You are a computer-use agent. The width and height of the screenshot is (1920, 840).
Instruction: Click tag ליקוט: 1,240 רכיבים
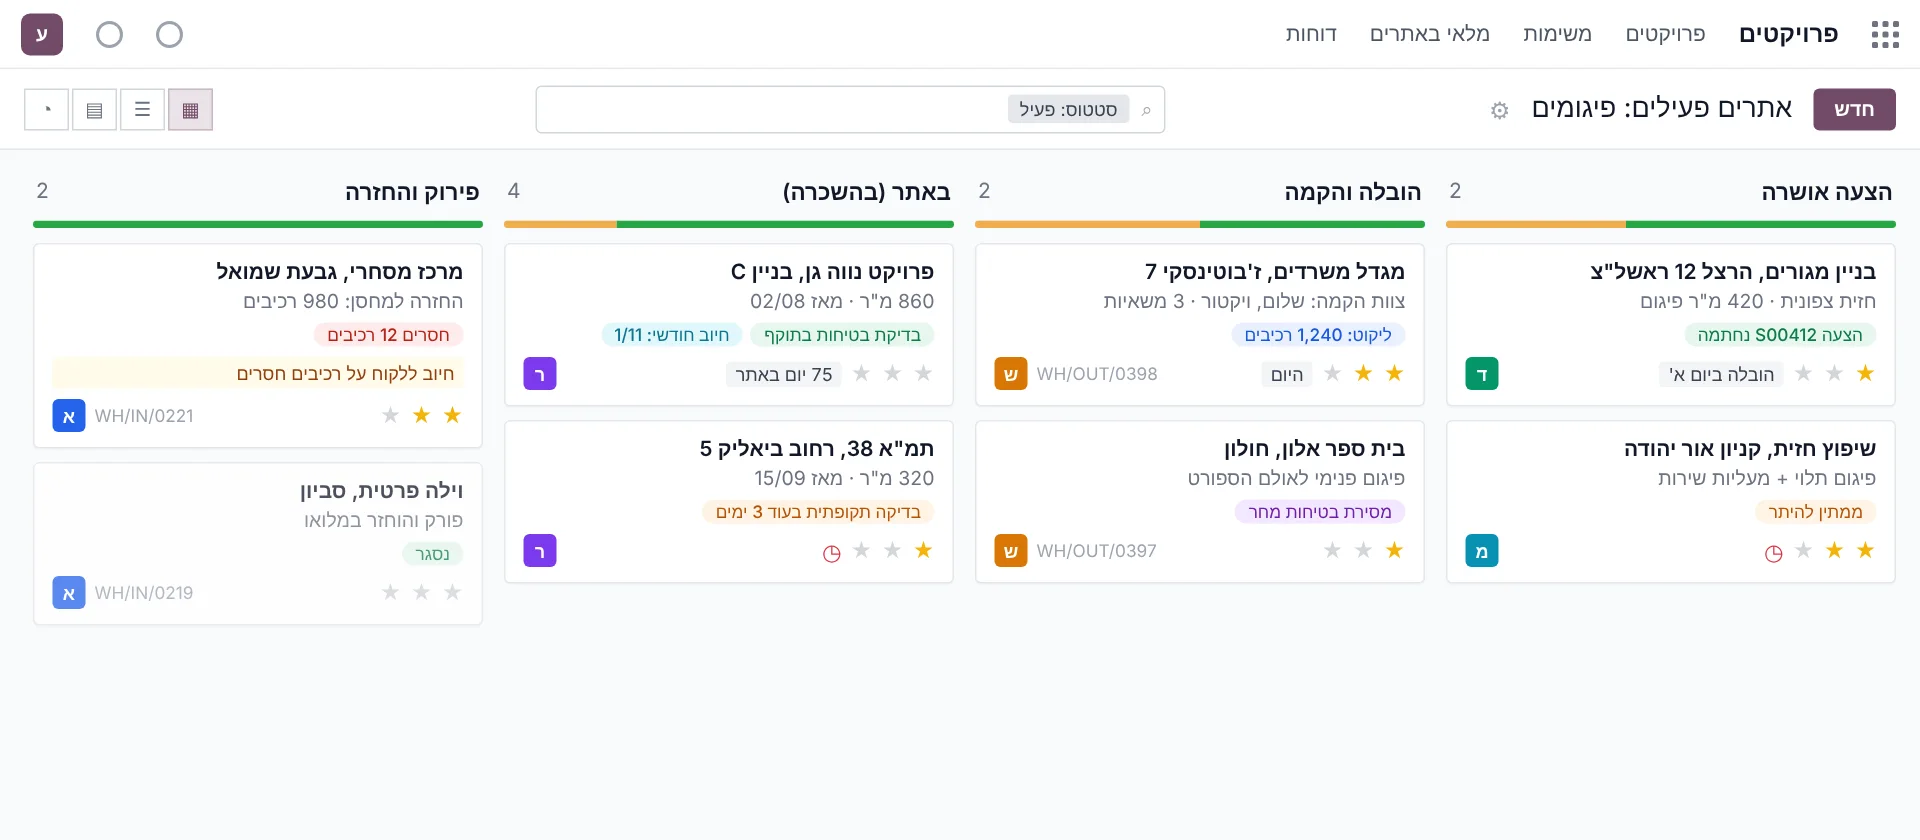[1318, 335]
